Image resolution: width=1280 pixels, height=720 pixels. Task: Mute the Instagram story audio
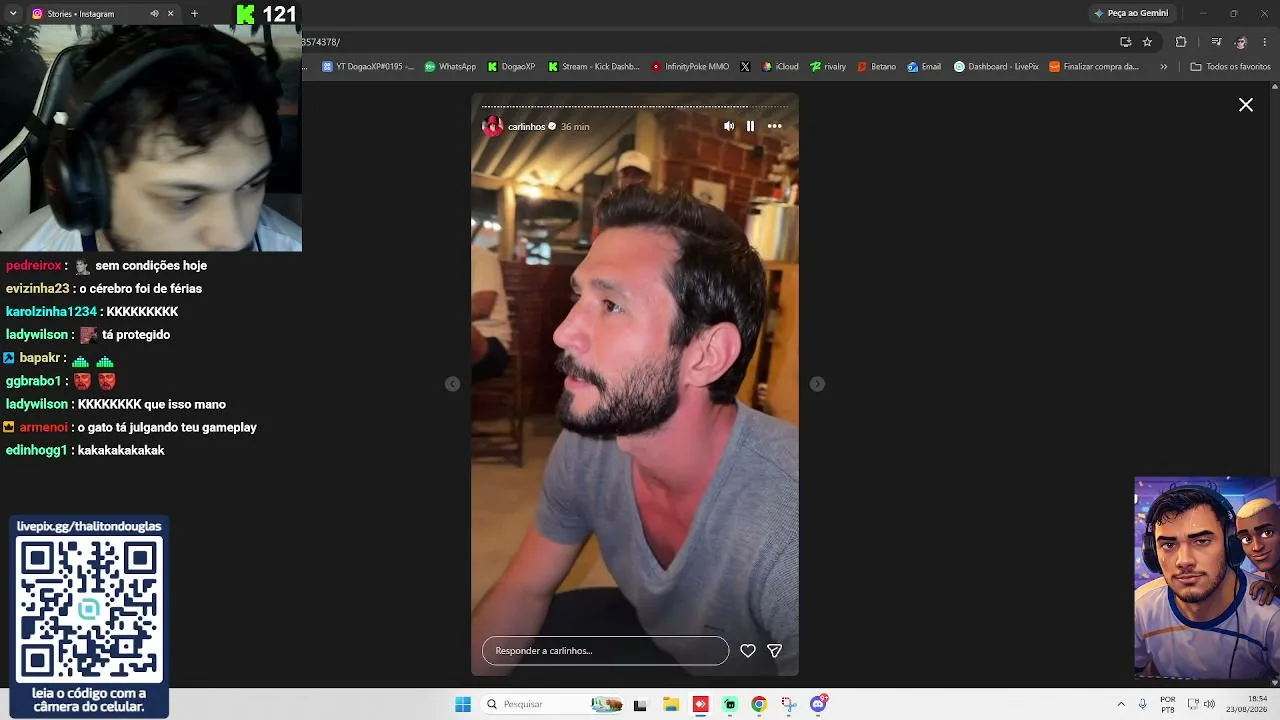[729, 126]
